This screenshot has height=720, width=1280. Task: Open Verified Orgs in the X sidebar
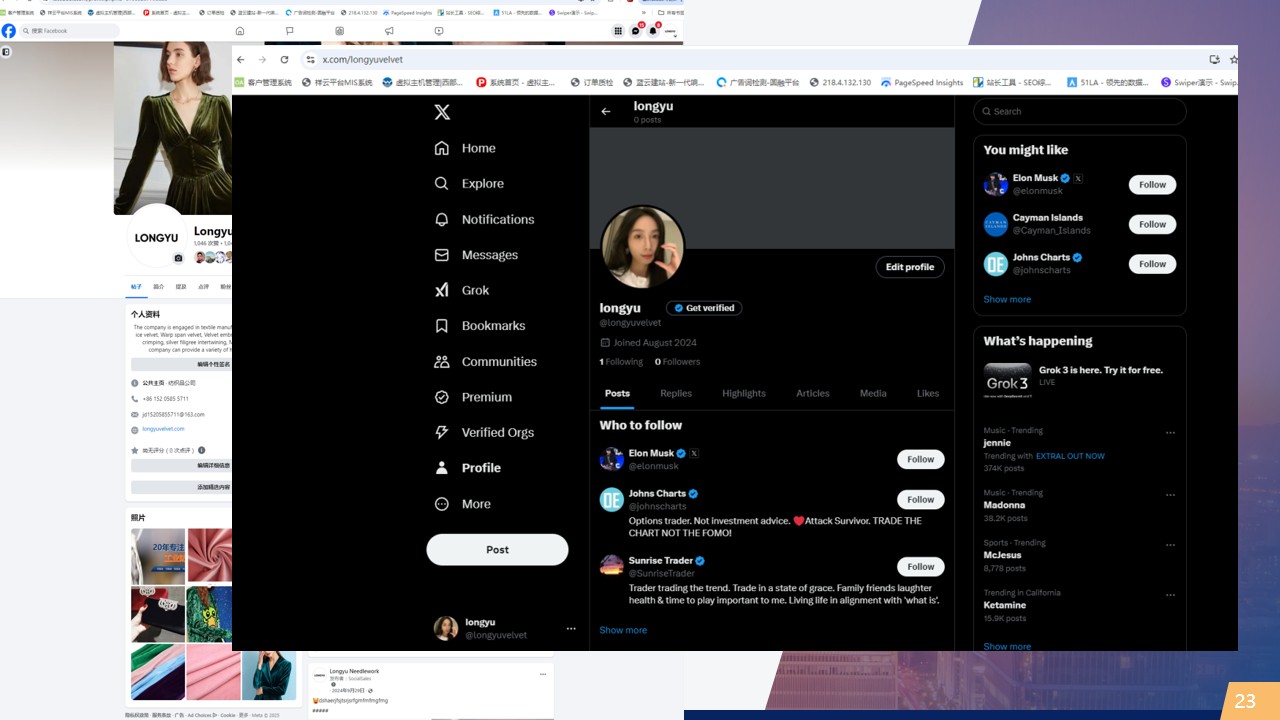(484, 433)
